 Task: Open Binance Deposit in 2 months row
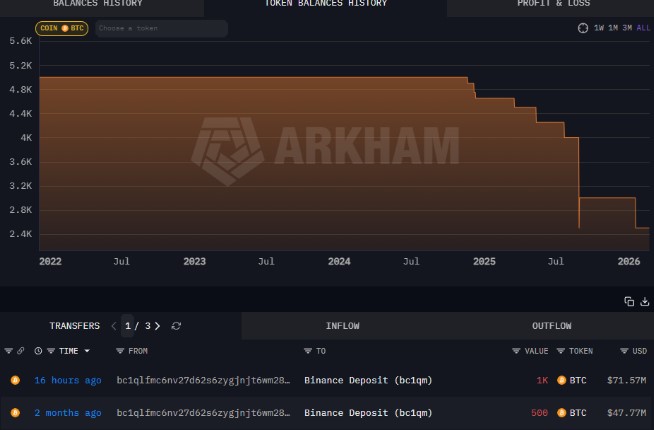pos(368,413)
